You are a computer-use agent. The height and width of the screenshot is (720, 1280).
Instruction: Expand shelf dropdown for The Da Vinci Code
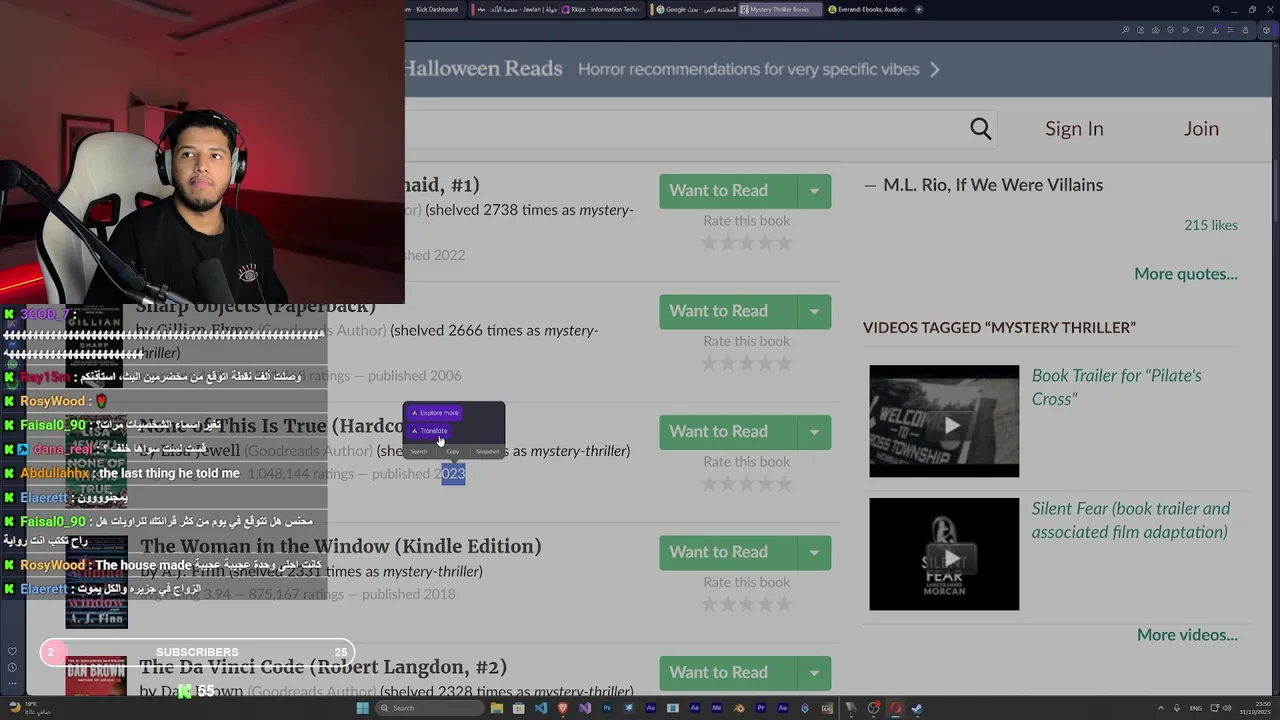(814, 673)
